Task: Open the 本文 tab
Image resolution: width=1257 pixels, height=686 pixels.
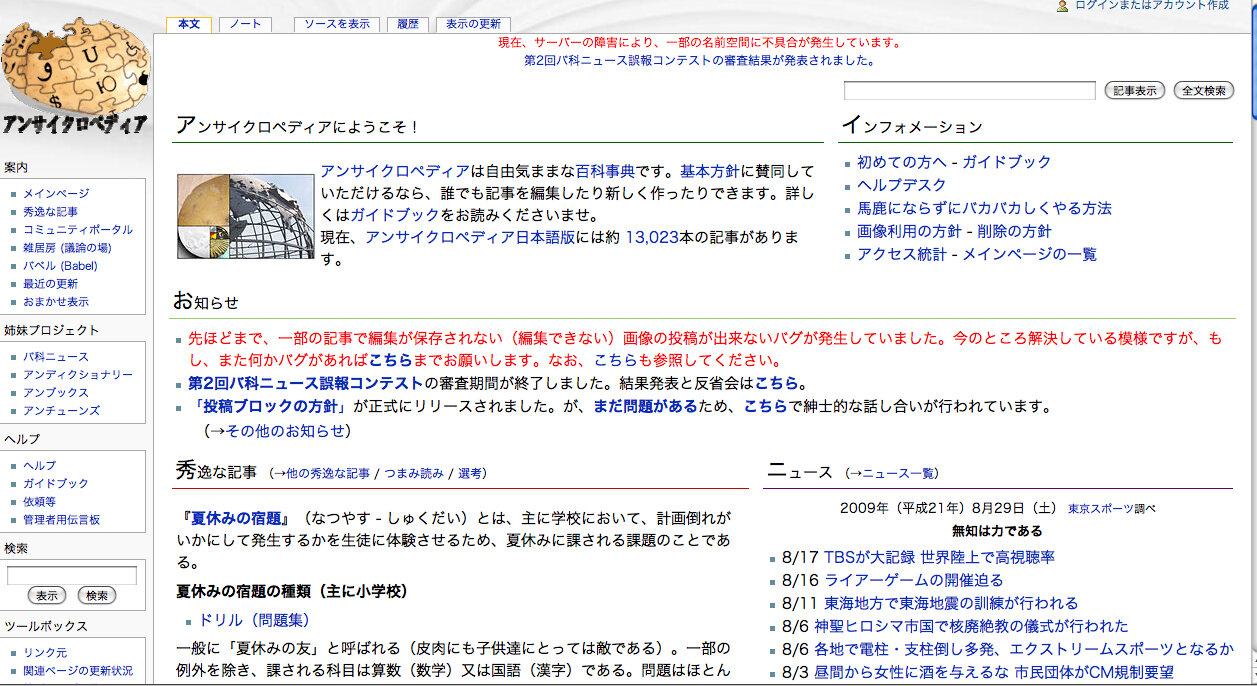Action: pos(189,24)
